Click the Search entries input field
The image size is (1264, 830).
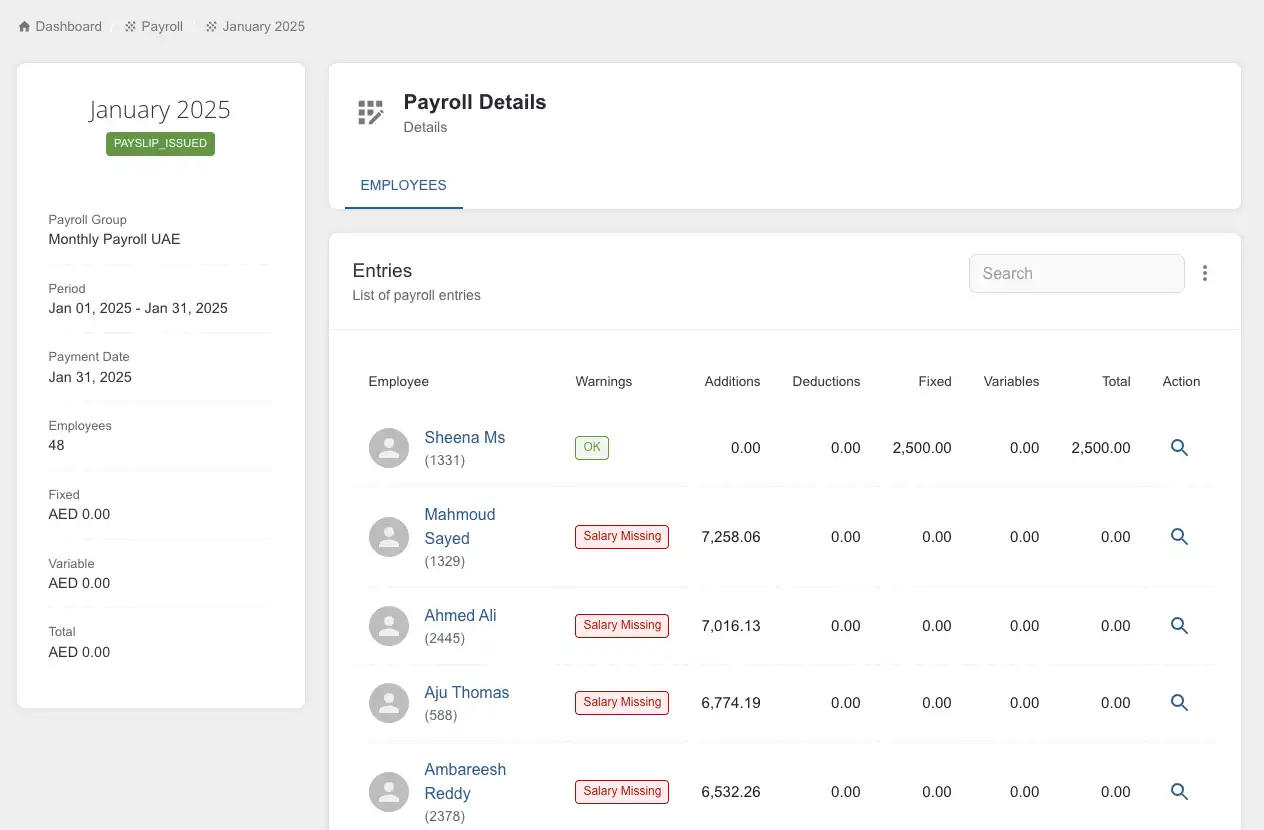click(x=1076, y=273)
